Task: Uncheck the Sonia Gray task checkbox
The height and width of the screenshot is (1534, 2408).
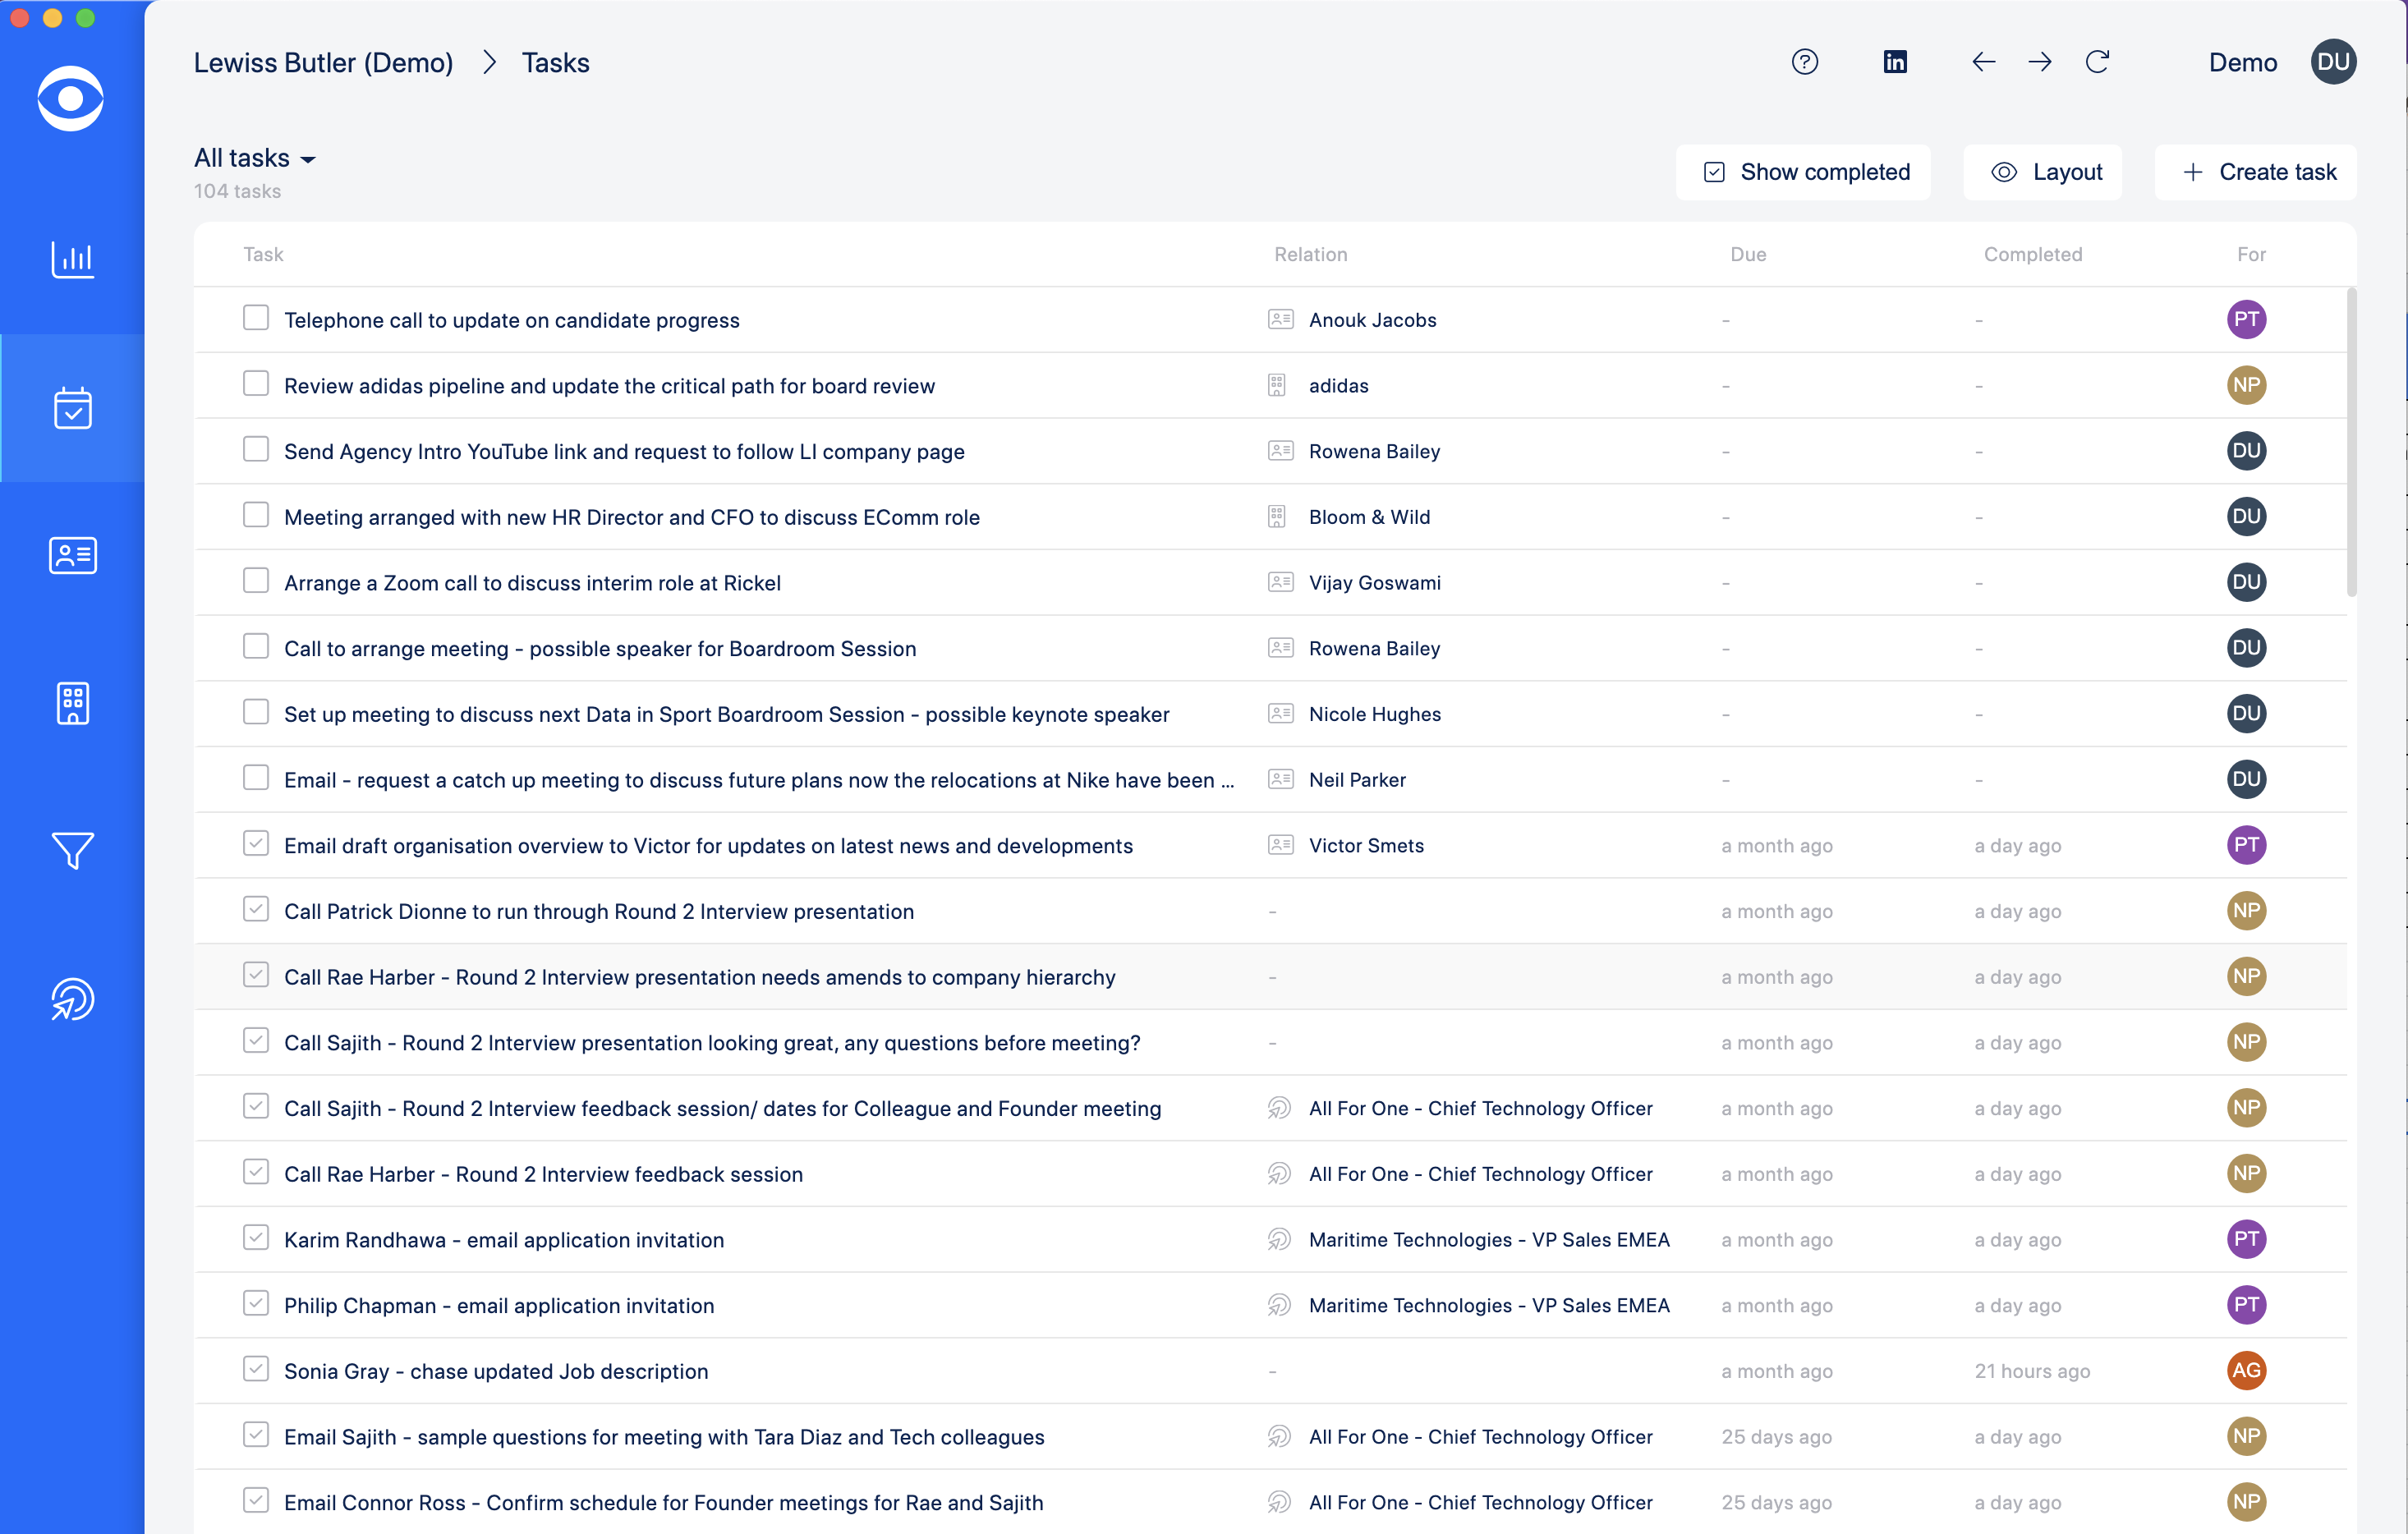Action: click(x=256, y=1369)
